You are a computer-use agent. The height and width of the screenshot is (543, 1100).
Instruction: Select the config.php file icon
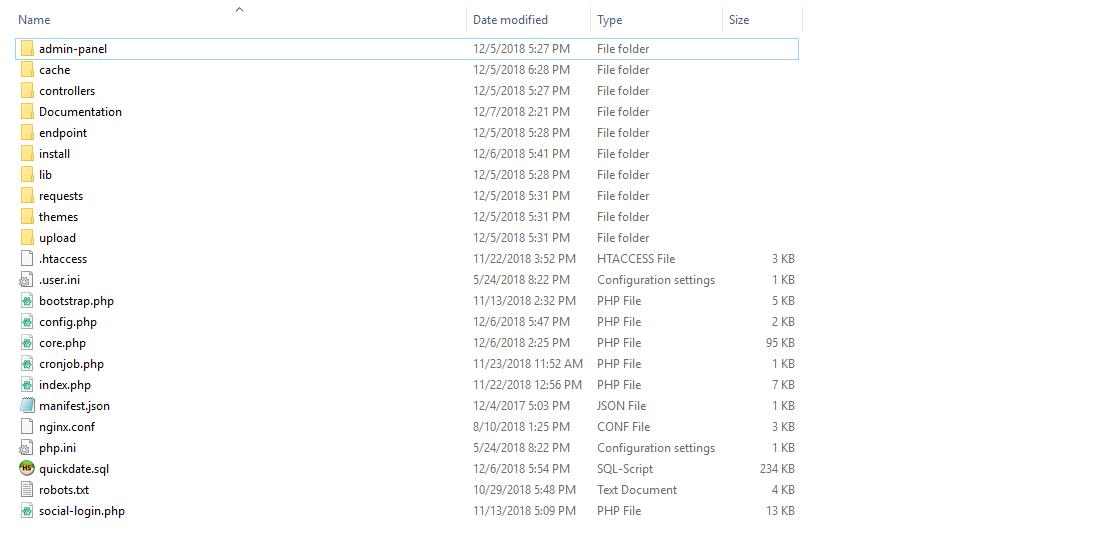click(x=27, y=322)
